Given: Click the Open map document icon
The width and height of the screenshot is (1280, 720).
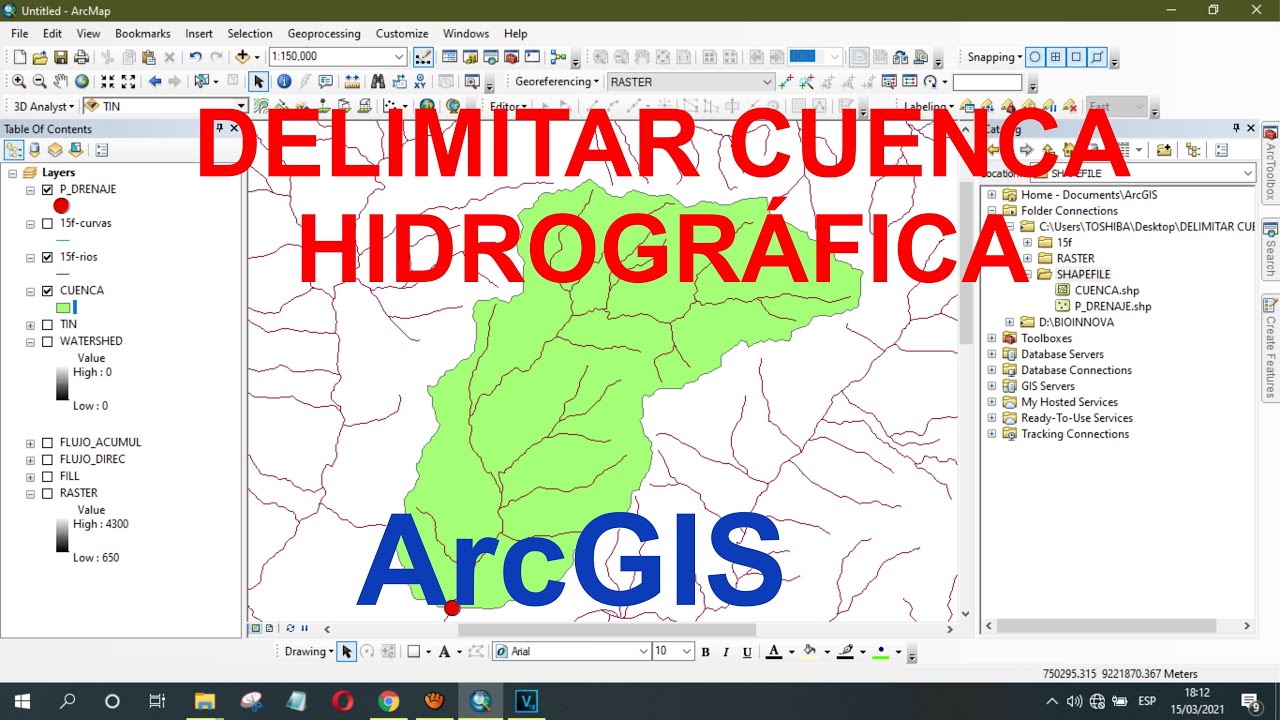Looking at the screenshot, I should coord(40,57).
